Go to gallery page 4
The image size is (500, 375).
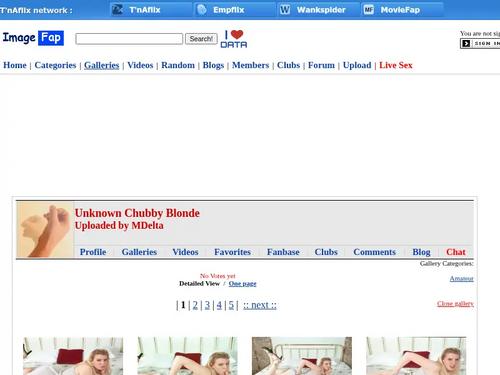point(219,305)
